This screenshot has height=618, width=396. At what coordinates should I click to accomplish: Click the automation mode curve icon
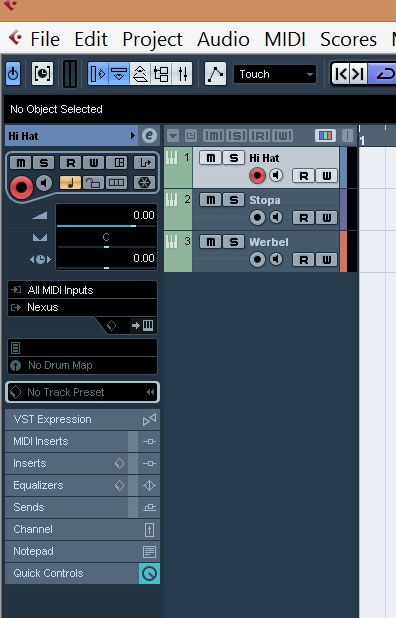[215, 73]
